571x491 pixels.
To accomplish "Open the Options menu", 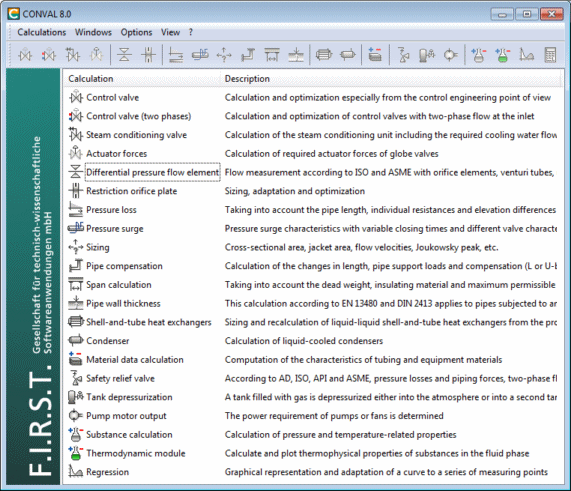I will [136, 32].
